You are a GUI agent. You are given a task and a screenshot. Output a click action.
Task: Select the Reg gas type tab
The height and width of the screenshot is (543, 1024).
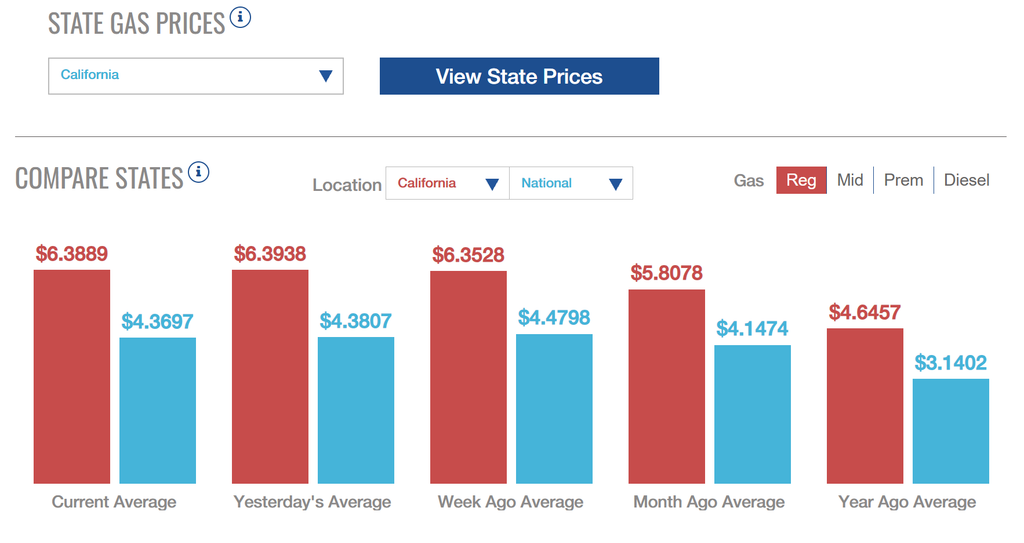[801, 180]
